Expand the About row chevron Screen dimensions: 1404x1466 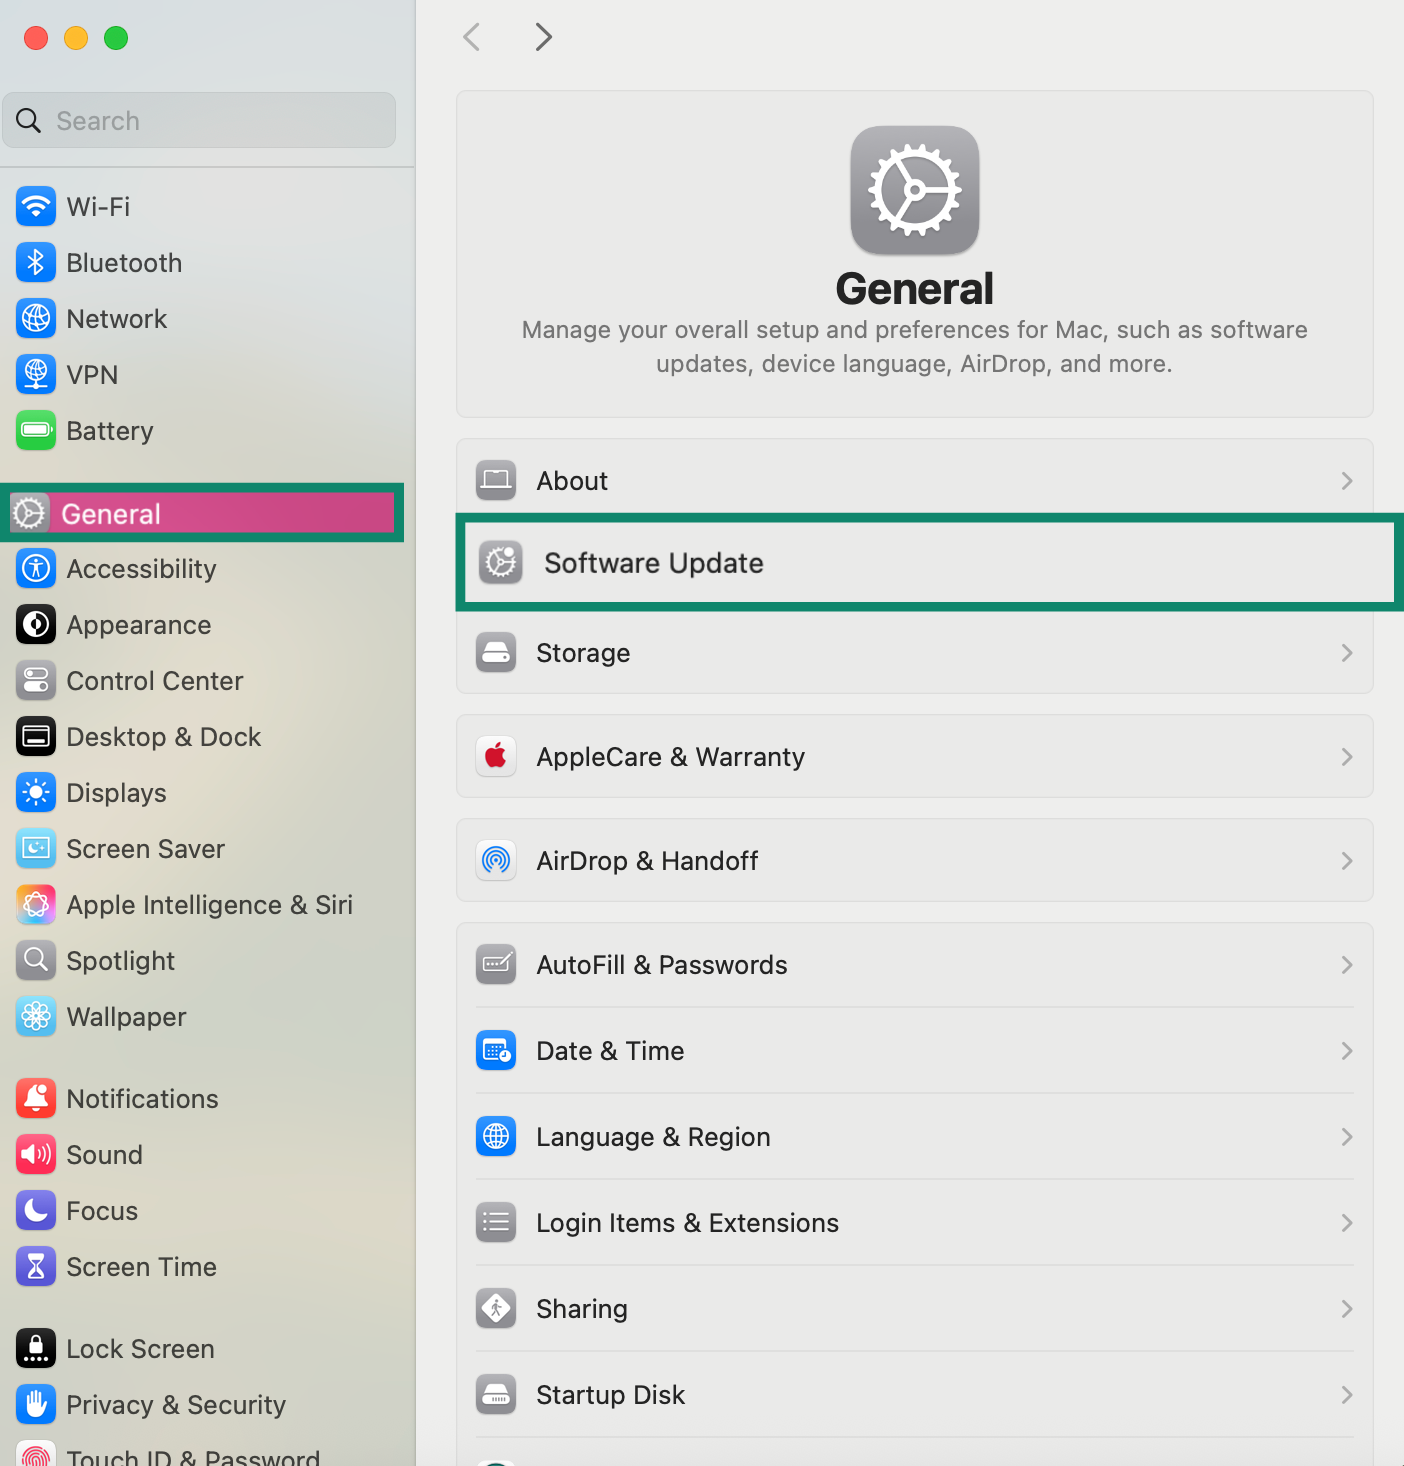pos(1347,481)
